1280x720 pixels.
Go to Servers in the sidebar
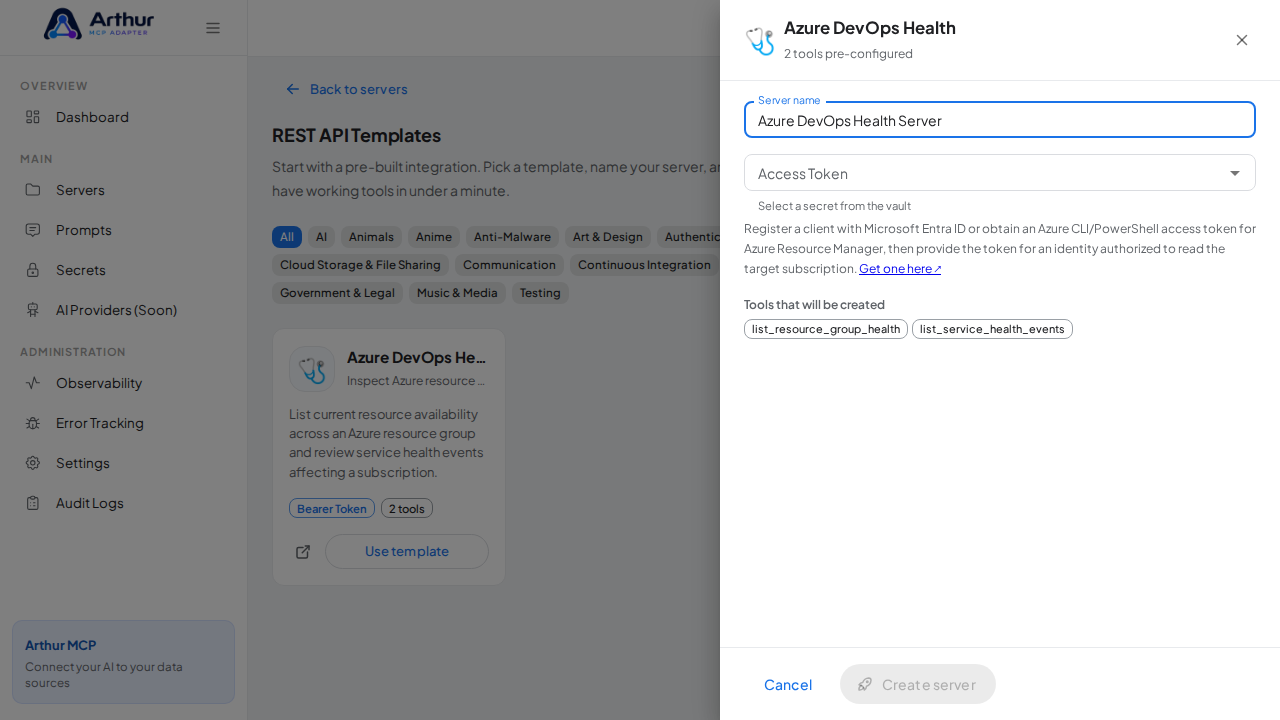124,190
